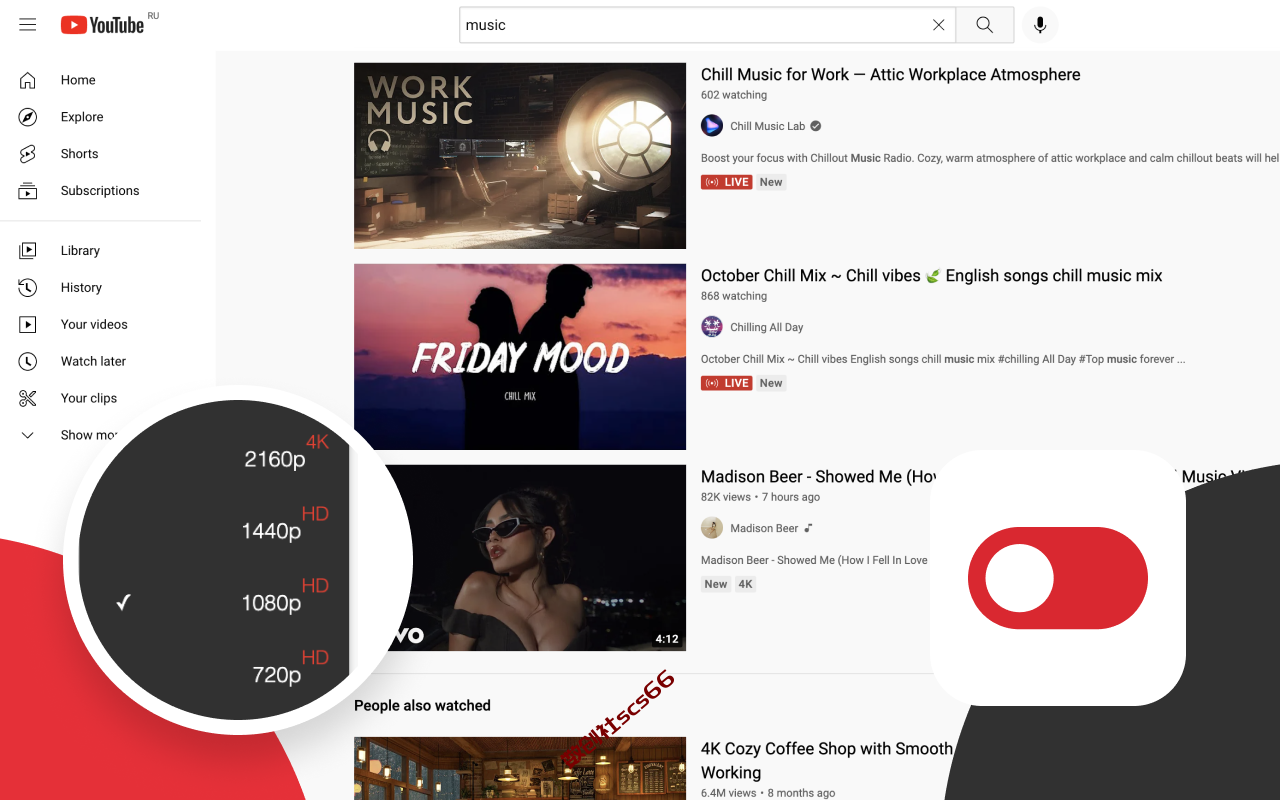The width and height of the screenshot is (1280, 800).
Task: Open October Chill Mix title
Action: click(x=931, y=276)
